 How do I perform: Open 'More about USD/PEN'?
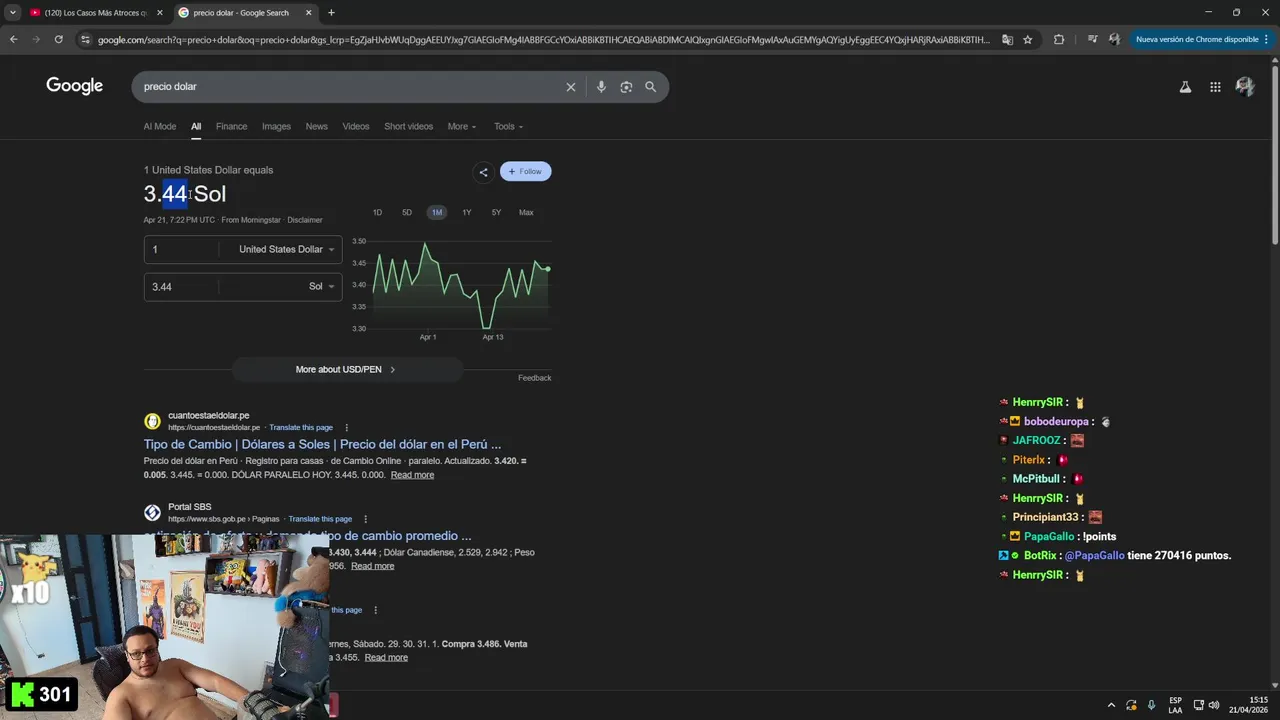tap(346, 370)
